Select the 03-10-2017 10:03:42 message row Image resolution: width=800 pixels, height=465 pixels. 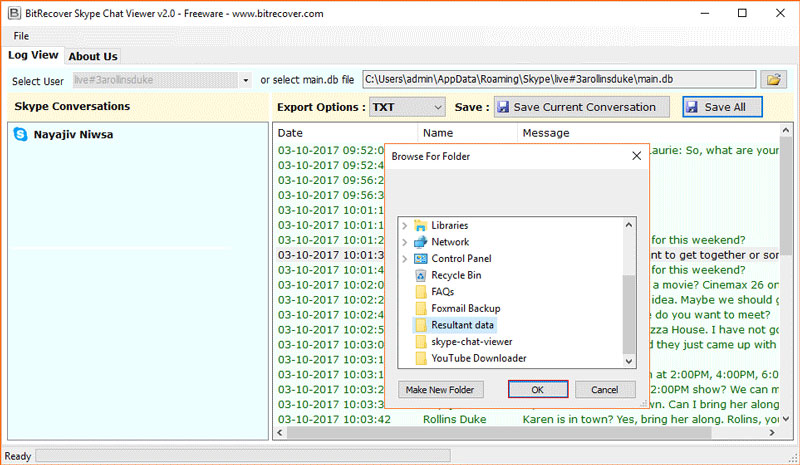point(527,419)
